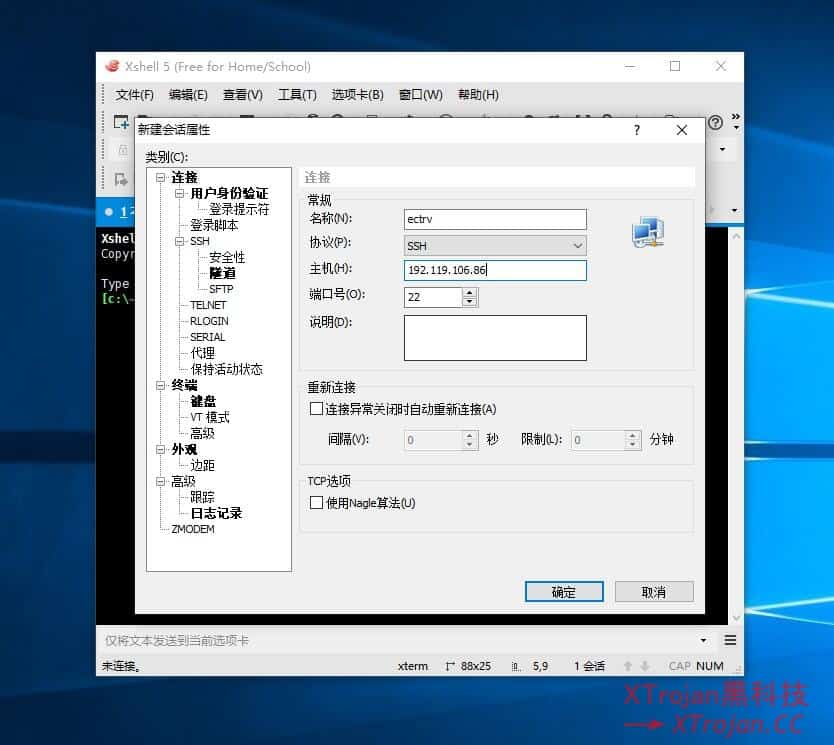Click the Xshell terminal scrollbar up arrow
The width and height of the screenshot is (834, 745).
736,236
